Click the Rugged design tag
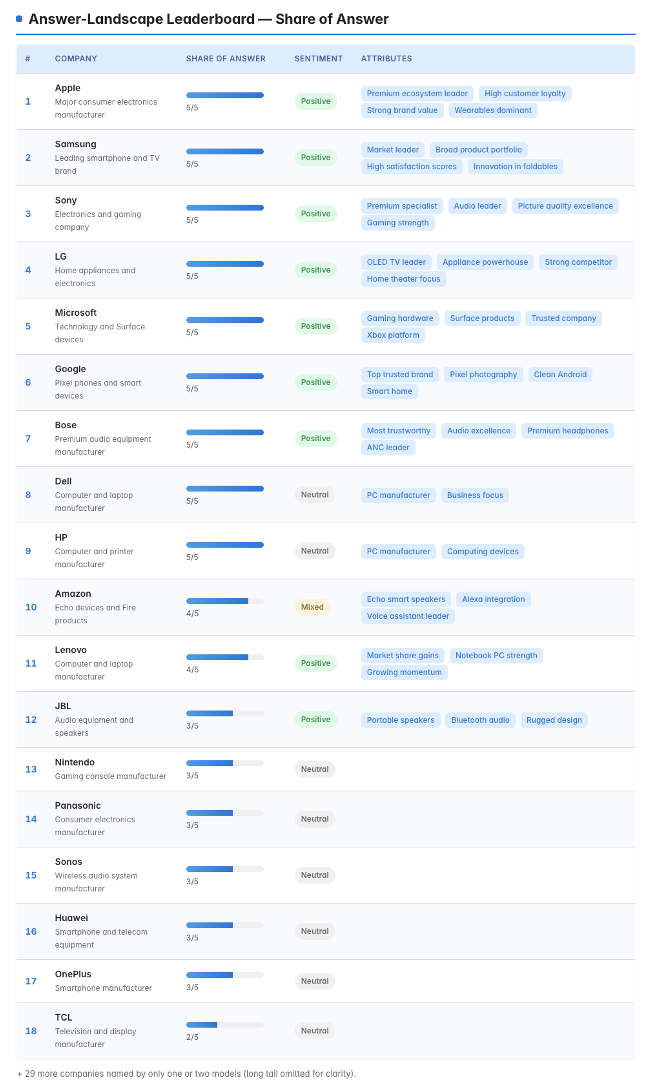The width and height of the screenshot is (671, 1080). (554, 720)
